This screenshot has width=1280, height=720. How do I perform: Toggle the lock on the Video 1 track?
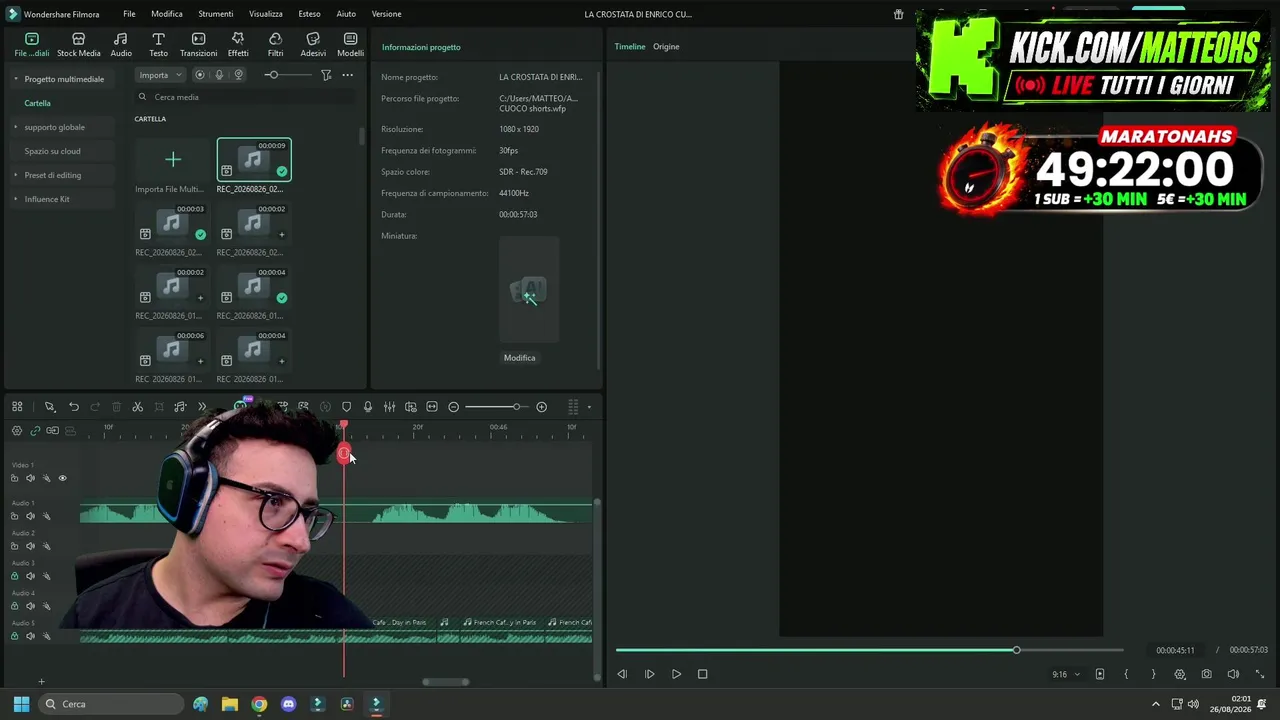(14, 478)
